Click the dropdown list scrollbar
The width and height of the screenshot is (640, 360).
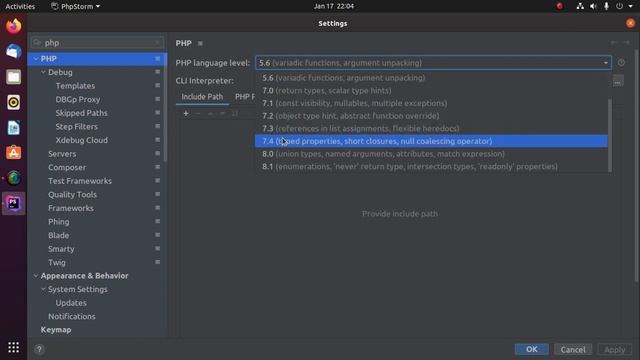(610, 135)
